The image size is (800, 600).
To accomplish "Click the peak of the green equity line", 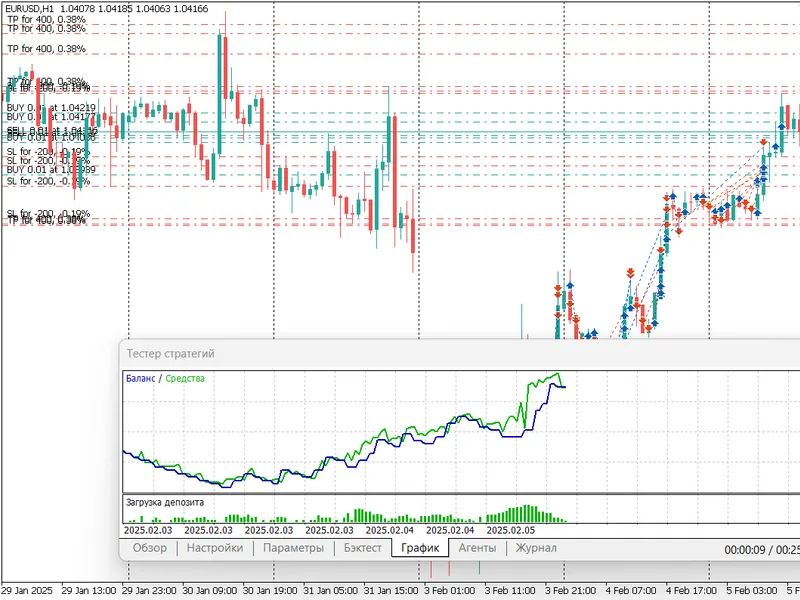I will pos(558,374).
